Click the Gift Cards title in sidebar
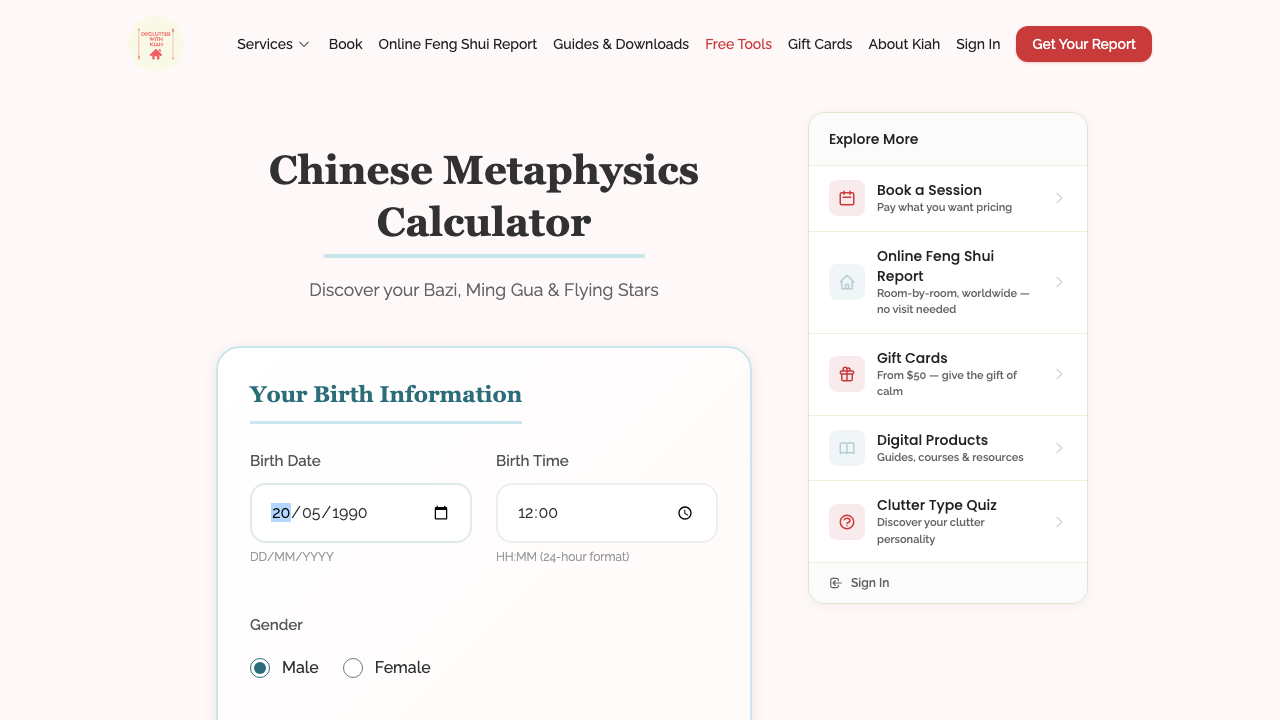Viewport: 1280px width, 720px height. (912, 358)
